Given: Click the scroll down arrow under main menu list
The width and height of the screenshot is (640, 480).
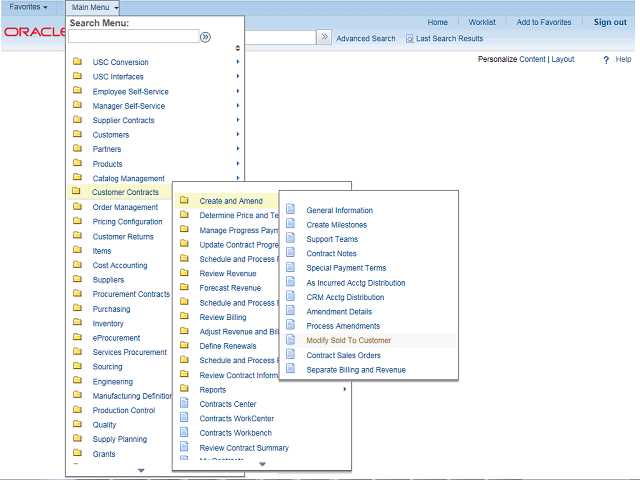Looking at the screenshot, I should coord(141,469).
